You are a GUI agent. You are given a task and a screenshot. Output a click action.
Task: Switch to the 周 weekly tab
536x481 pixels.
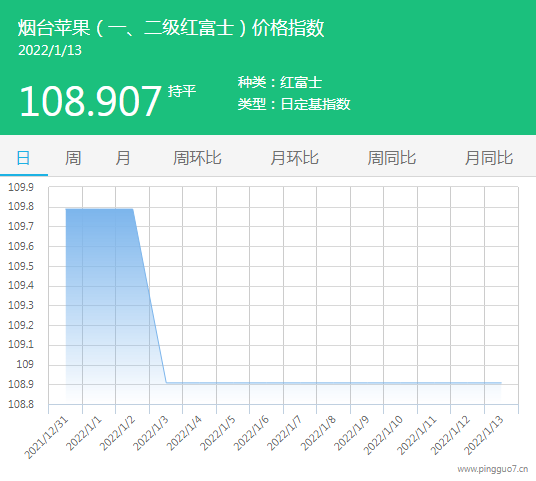[73, 158]
